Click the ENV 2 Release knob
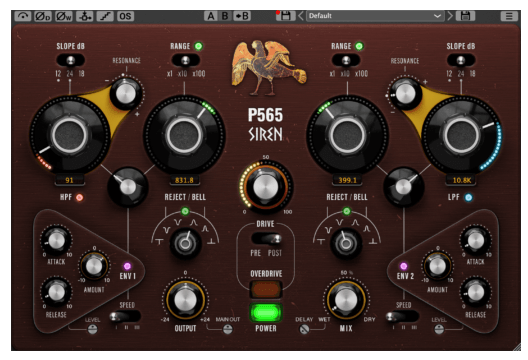The height and width of the screenshot is (360, 528). tap(476, 292)
